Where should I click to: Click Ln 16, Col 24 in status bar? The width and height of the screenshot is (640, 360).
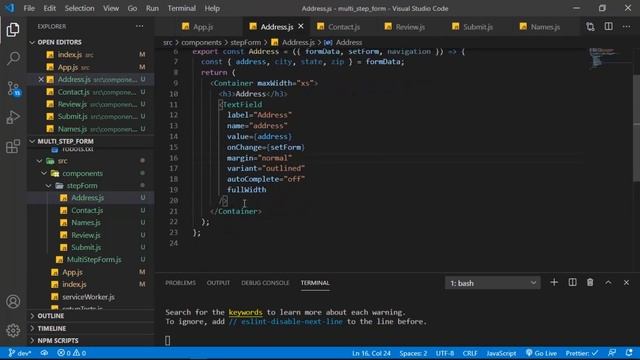(x=371, y=353)
